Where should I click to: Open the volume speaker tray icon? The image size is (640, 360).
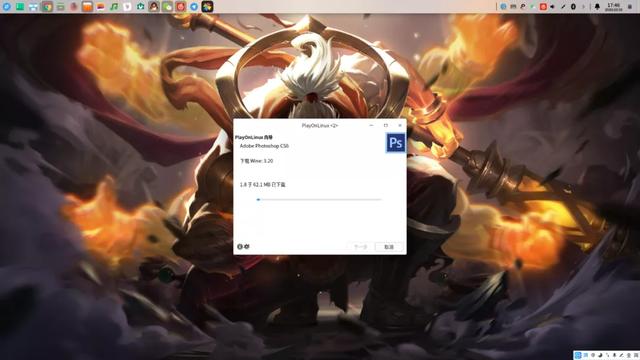click(552, 7)
